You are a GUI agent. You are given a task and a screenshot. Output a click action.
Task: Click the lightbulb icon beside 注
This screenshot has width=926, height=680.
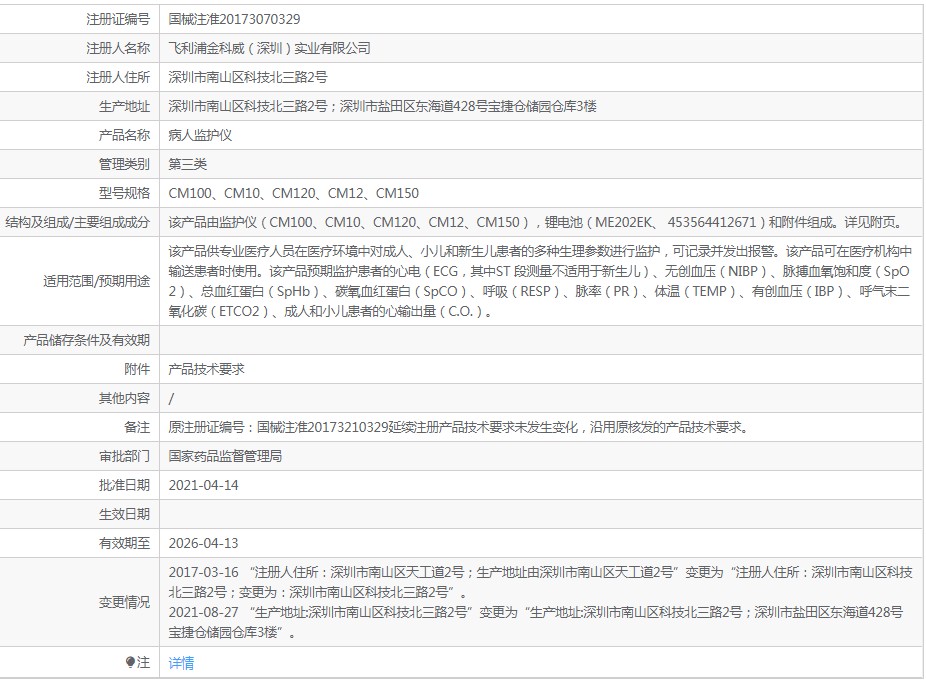(x=130, y=663)
